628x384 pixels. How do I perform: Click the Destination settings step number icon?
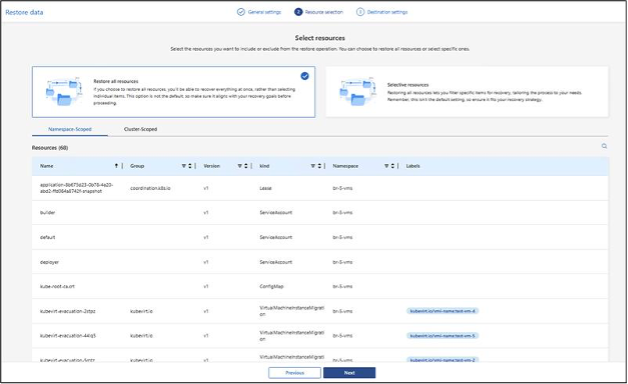click(x=360, y=12)
